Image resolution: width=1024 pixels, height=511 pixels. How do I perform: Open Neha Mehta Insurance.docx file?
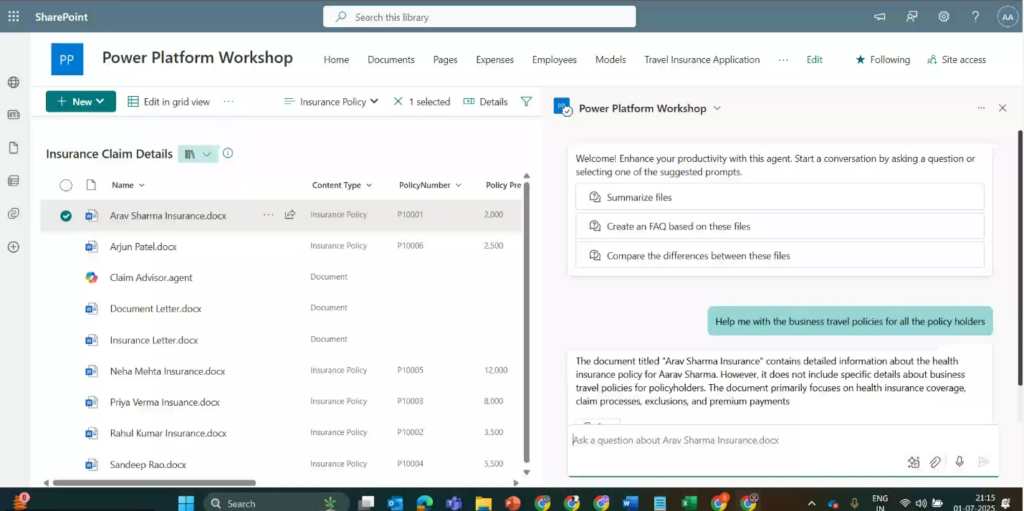(167, 371)
